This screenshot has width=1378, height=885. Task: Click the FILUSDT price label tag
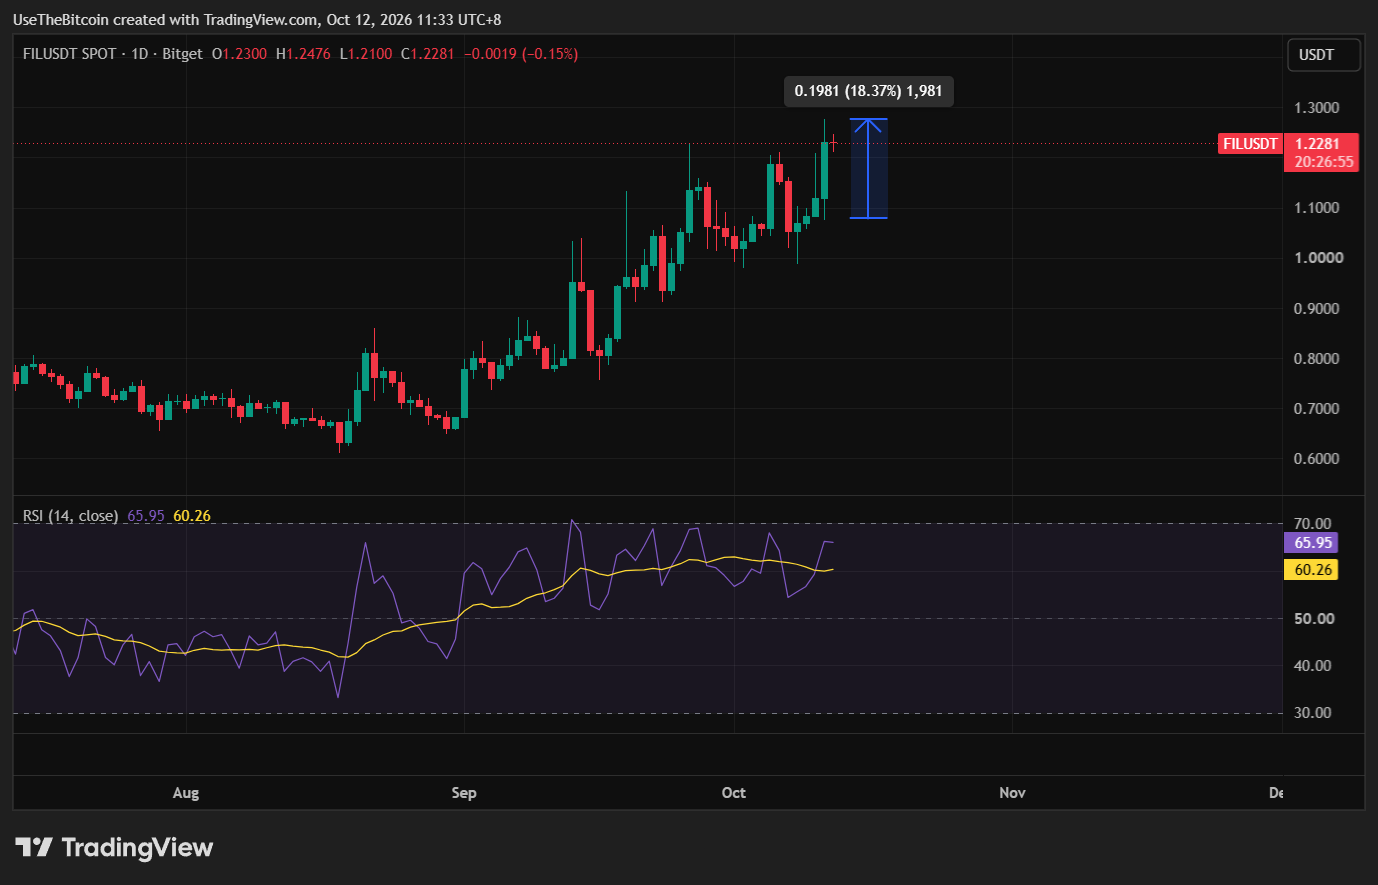click(x=1250, y=144)
